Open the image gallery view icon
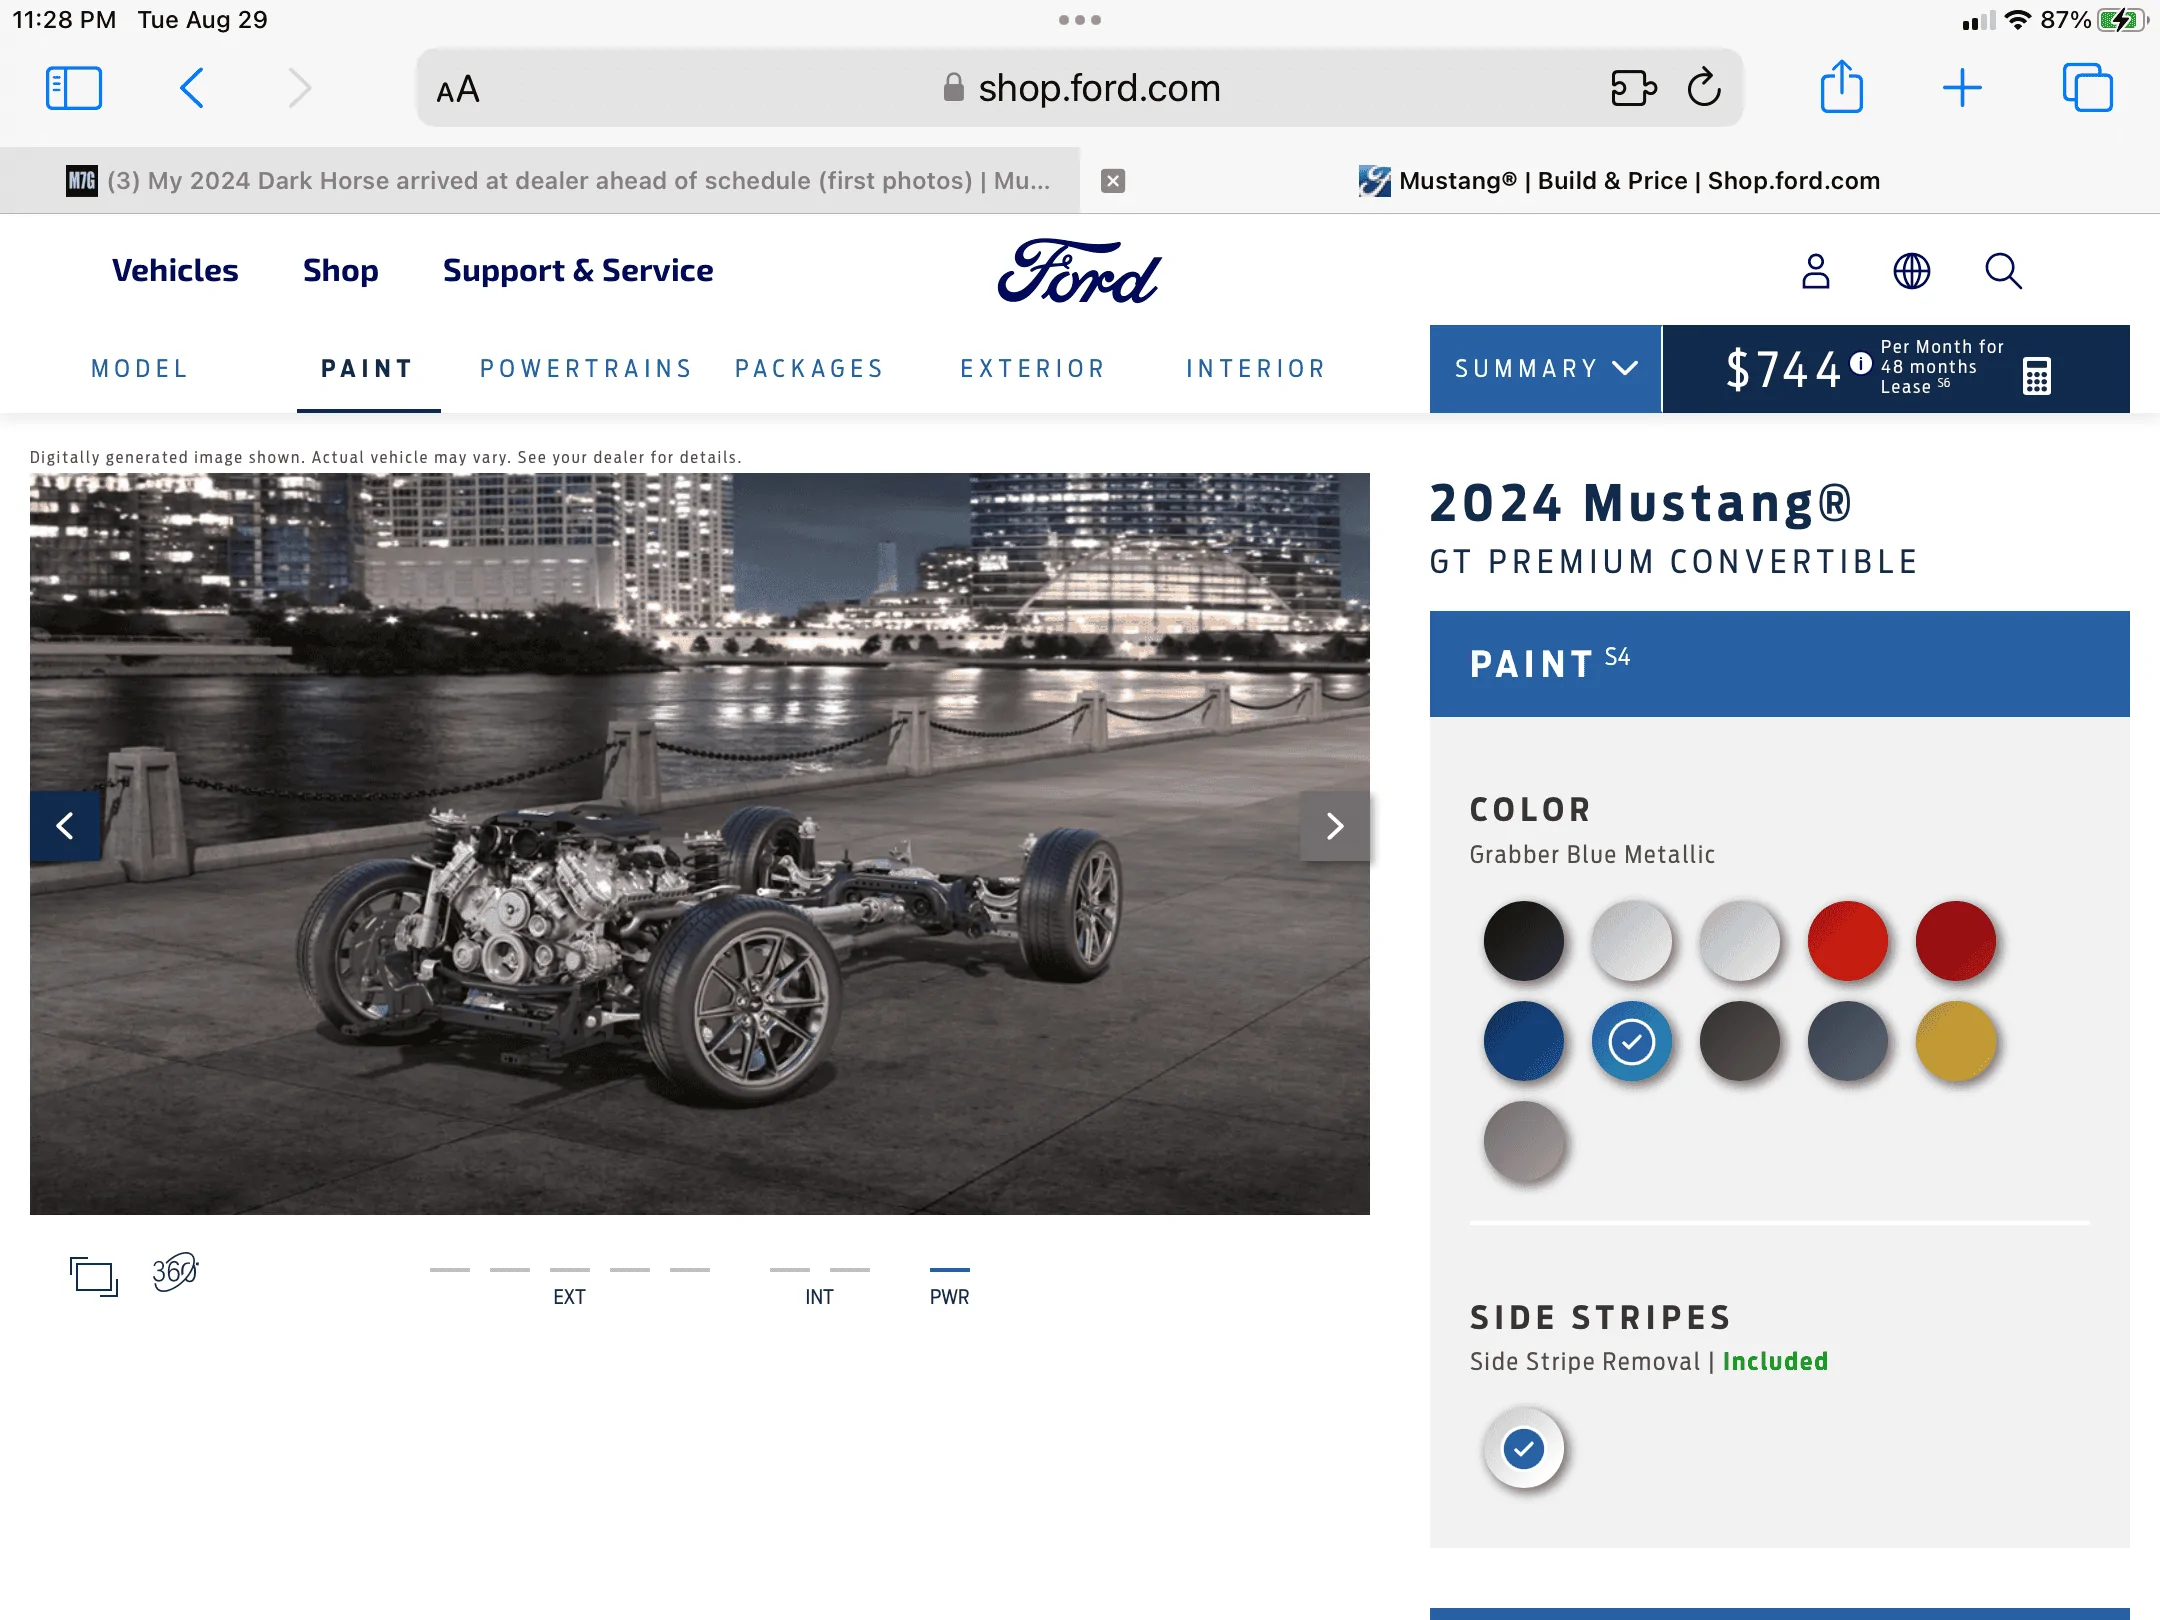The image size is (2160, 1620). tap(94, 1276)
